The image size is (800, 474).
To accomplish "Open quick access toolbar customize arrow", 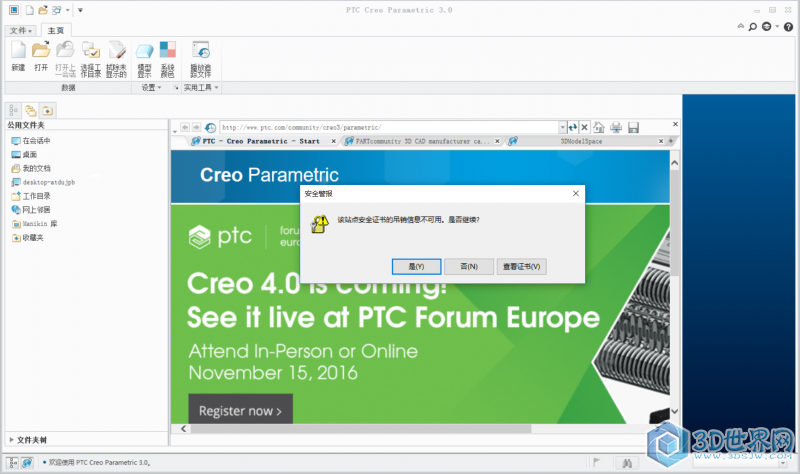I will point(80,10).
